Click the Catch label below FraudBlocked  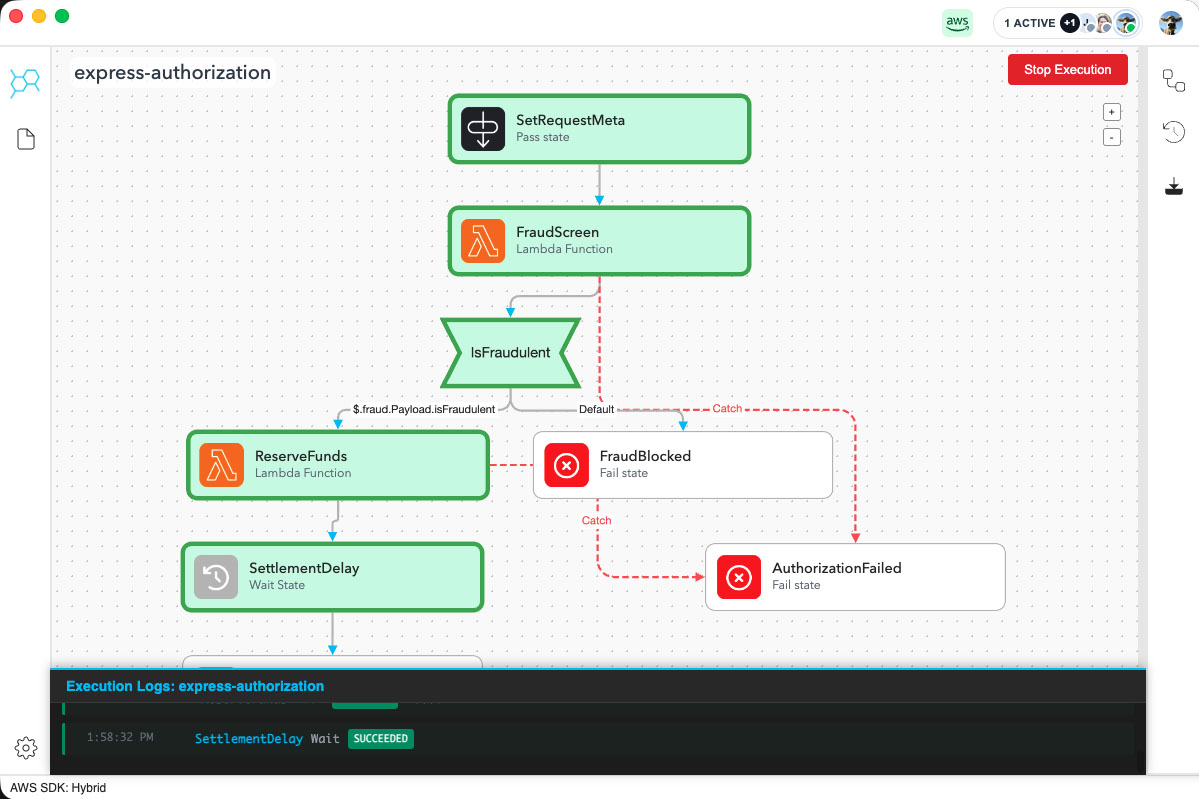[596, 520]
